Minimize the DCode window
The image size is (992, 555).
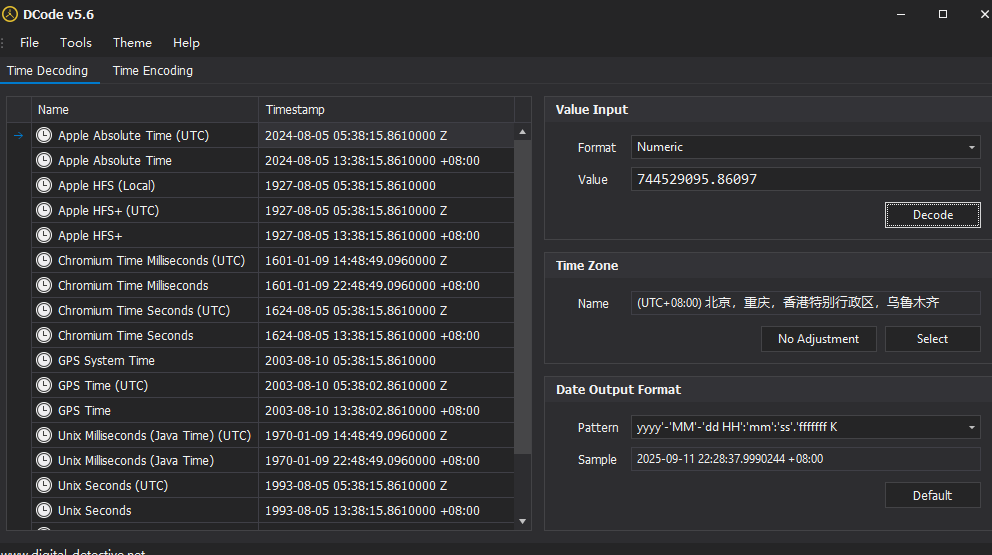click(x=901, y=14)
